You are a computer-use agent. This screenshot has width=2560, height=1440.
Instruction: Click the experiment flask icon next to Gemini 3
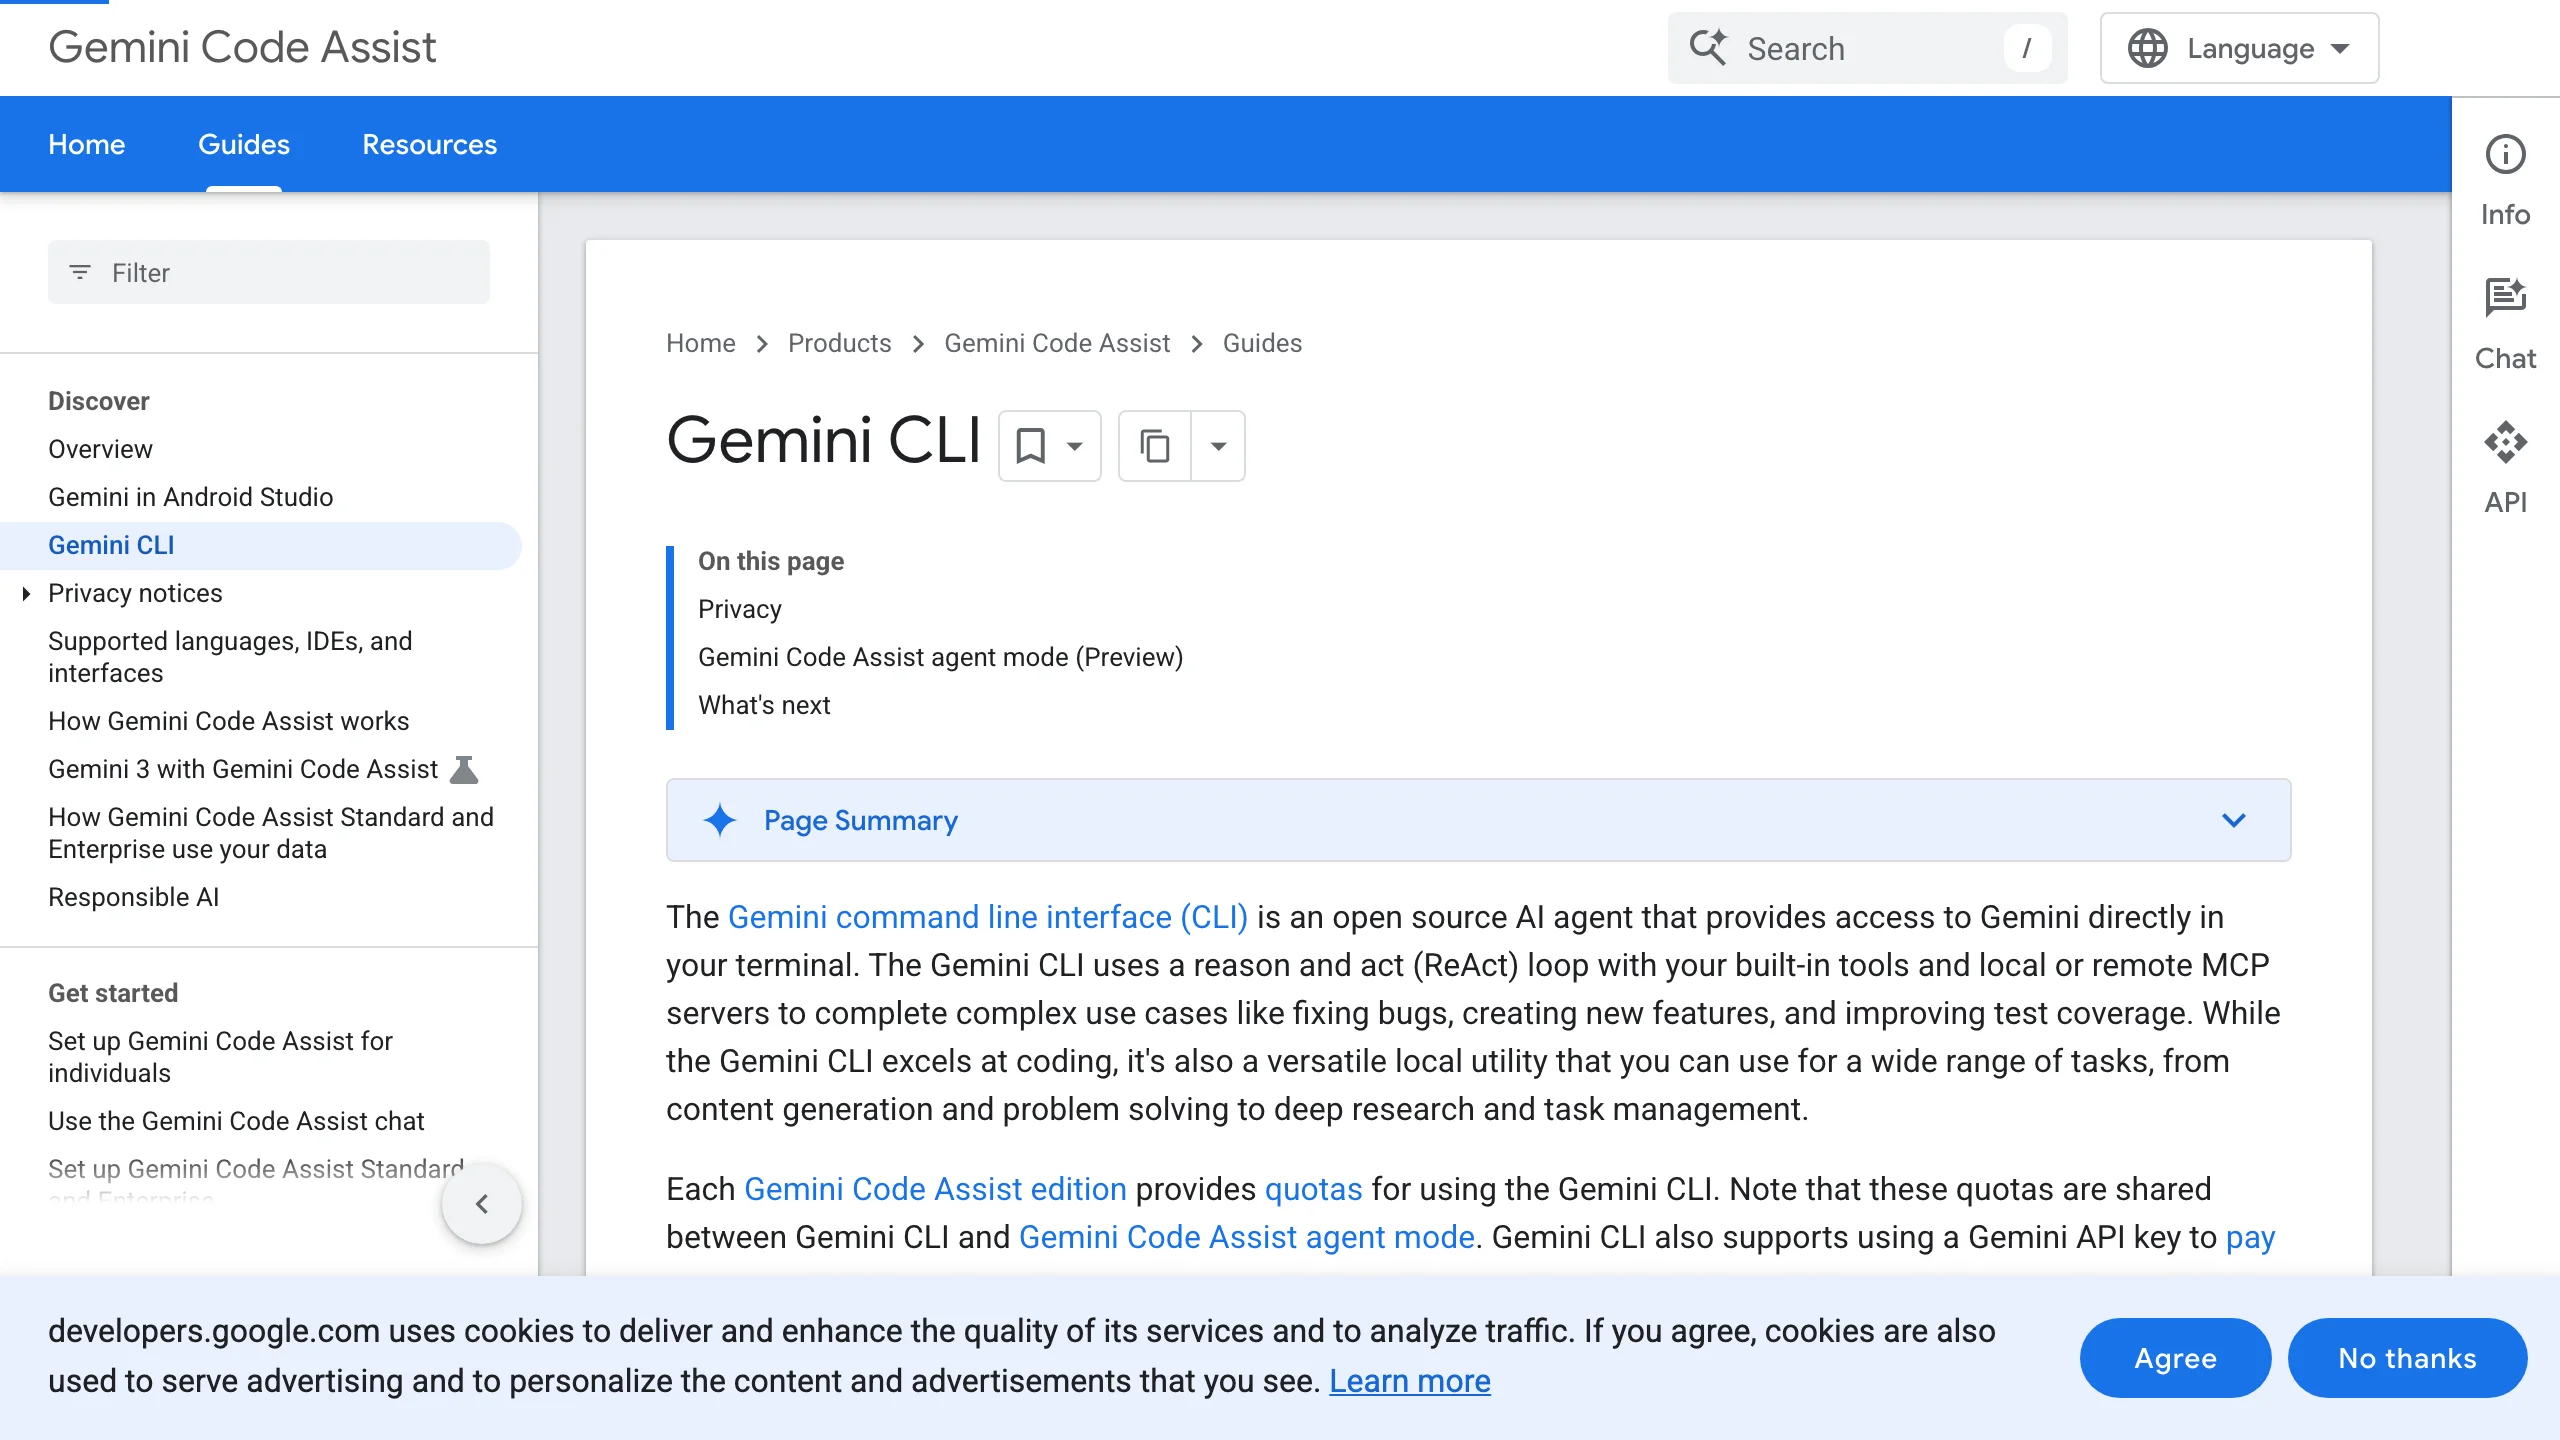tap(462, 769)
